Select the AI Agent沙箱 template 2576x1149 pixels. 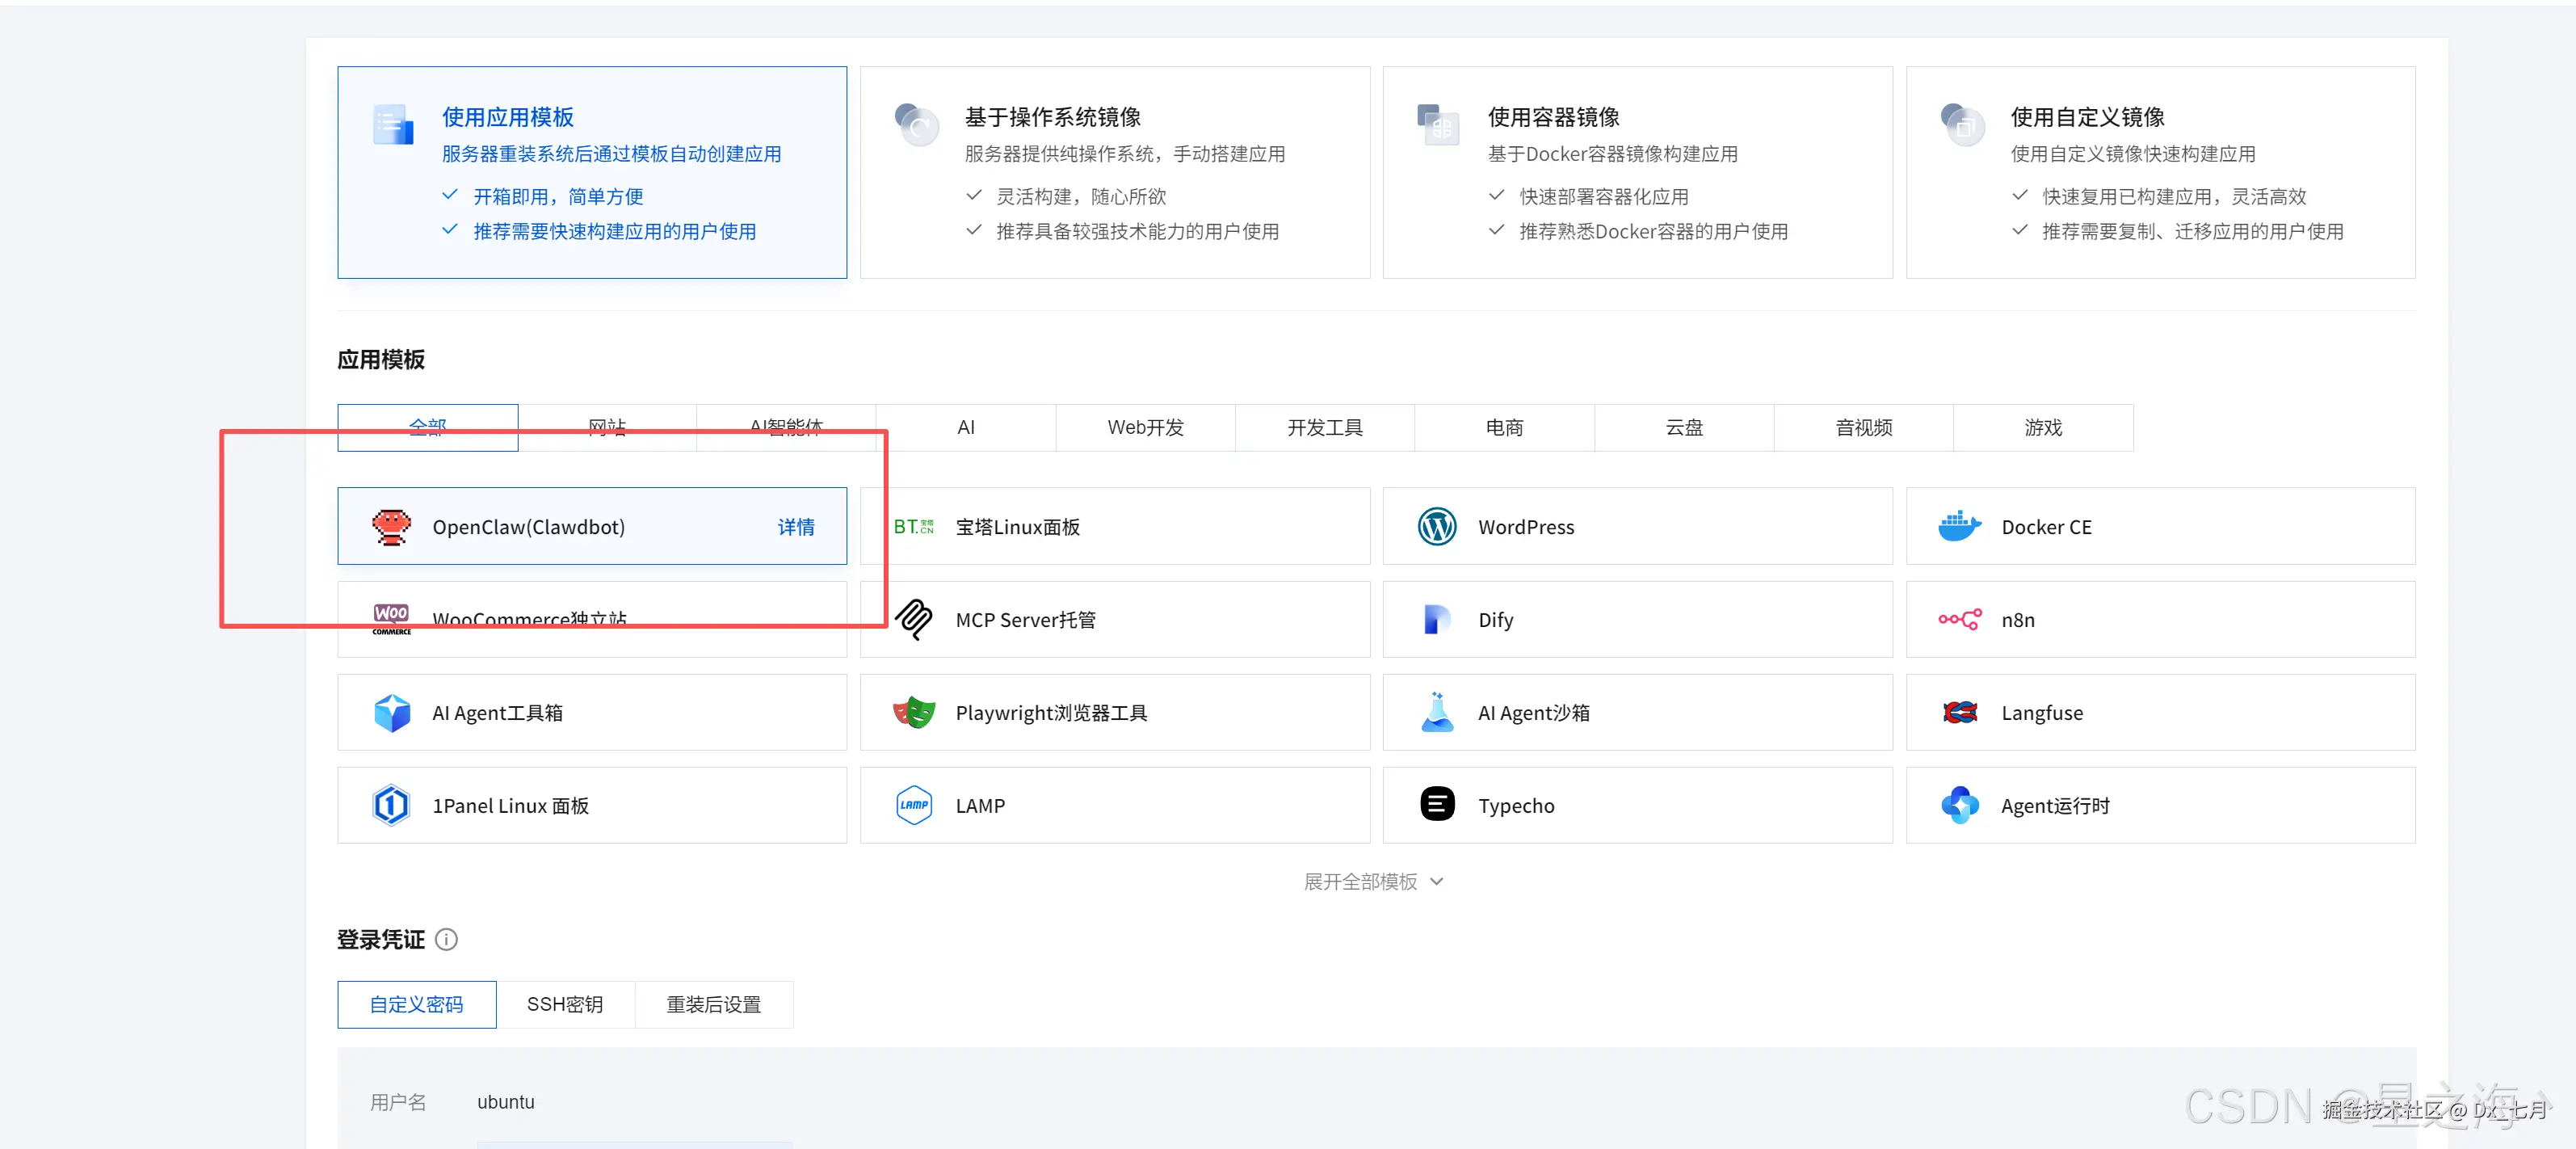coord(1637,713)
